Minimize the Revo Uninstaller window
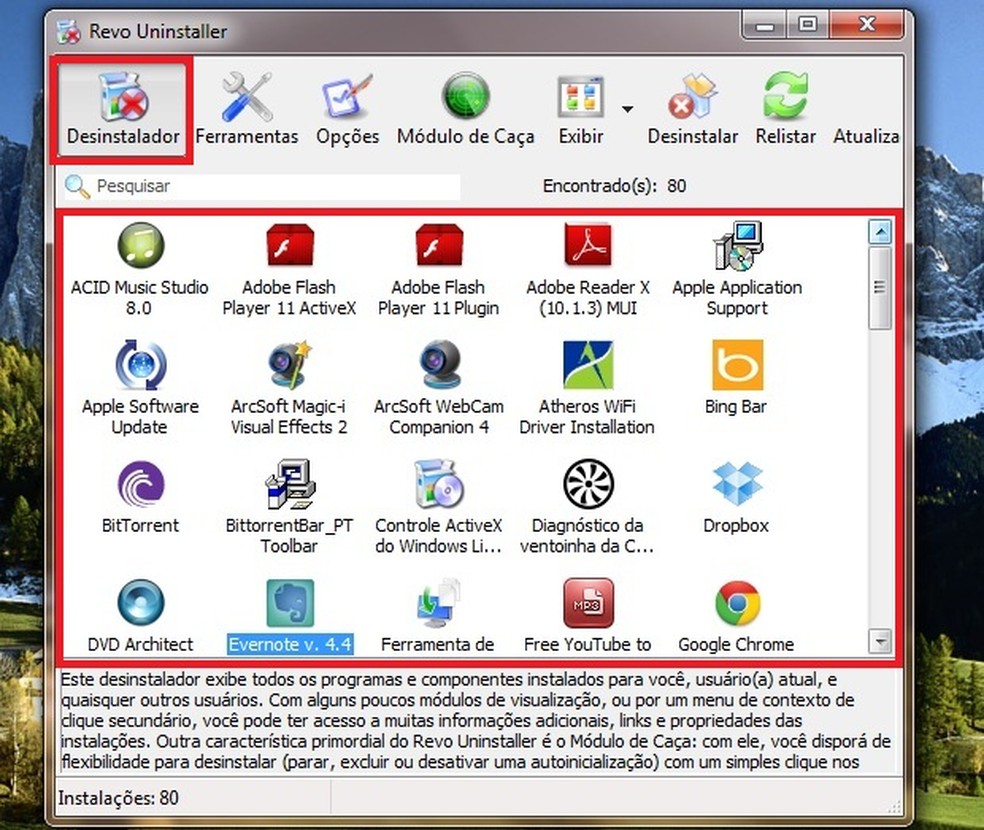 [764, 25]
